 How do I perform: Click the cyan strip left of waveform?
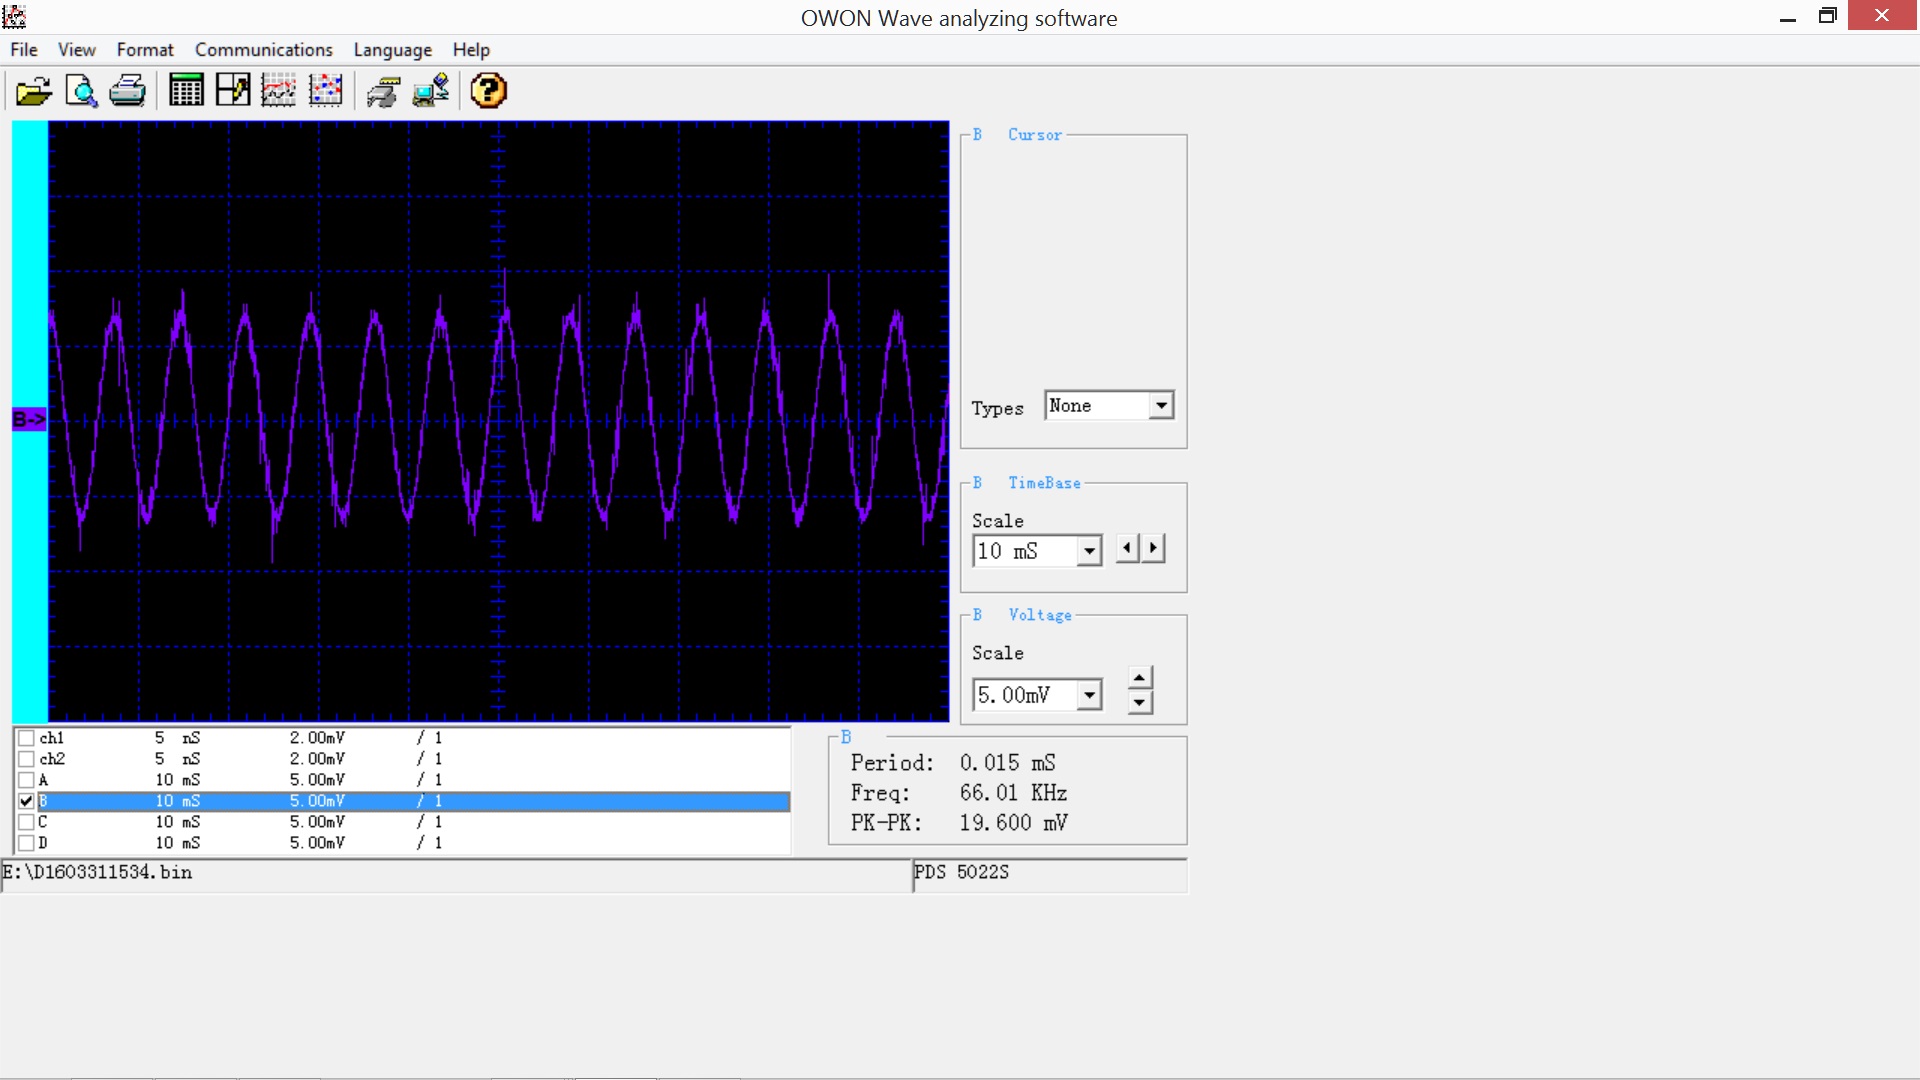[30, 421]
